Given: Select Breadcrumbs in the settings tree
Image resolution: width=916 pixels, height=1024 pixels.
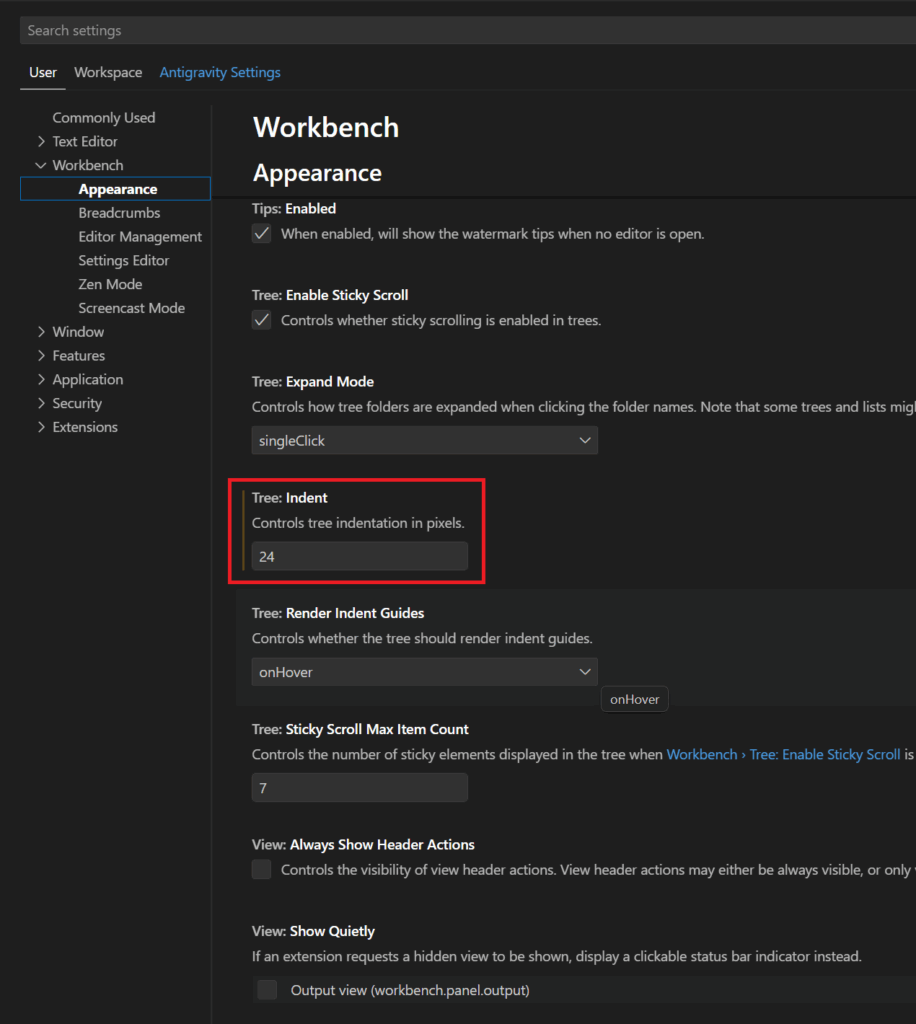Looking at the screenshot, I should pos(119,213).
